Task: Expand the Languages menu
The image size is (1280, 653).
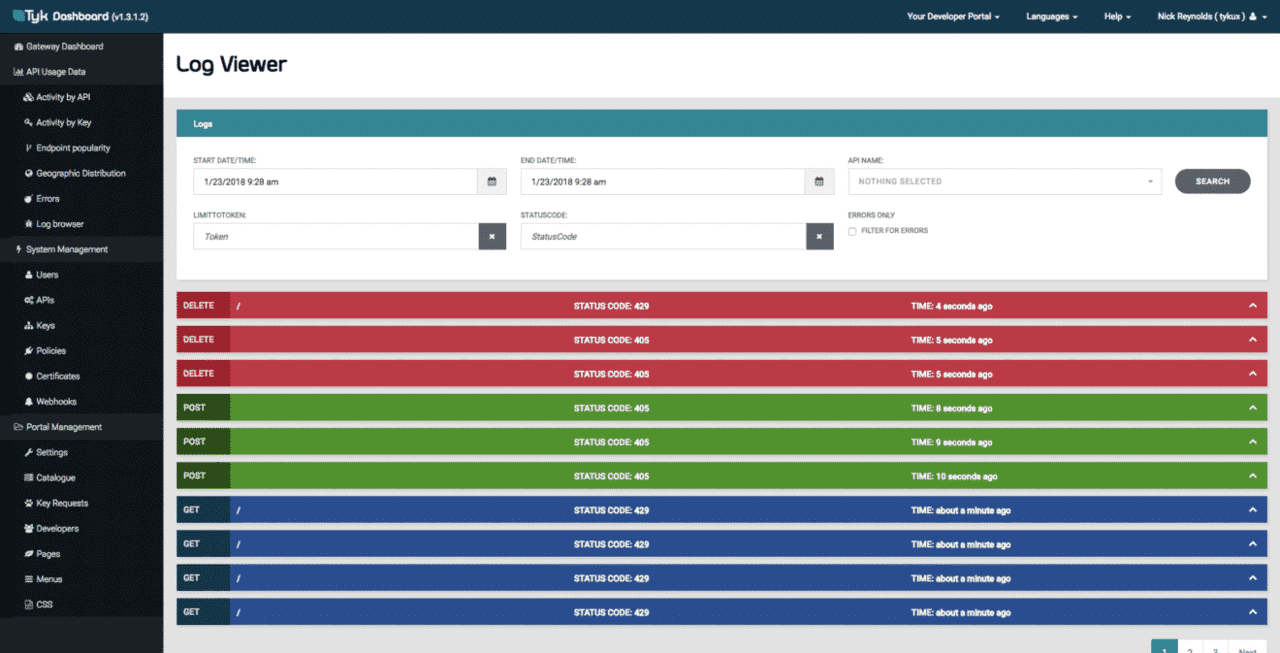Action: point(1051,17)
